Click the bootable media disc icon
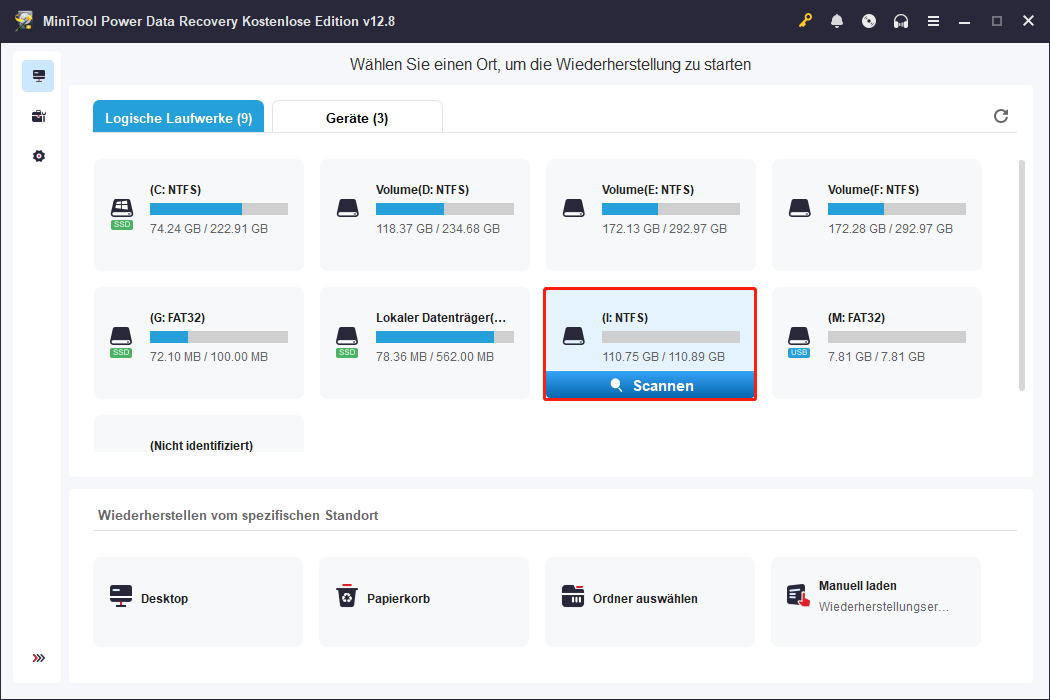Screen dimensions: 1050x700 [869, 20]
